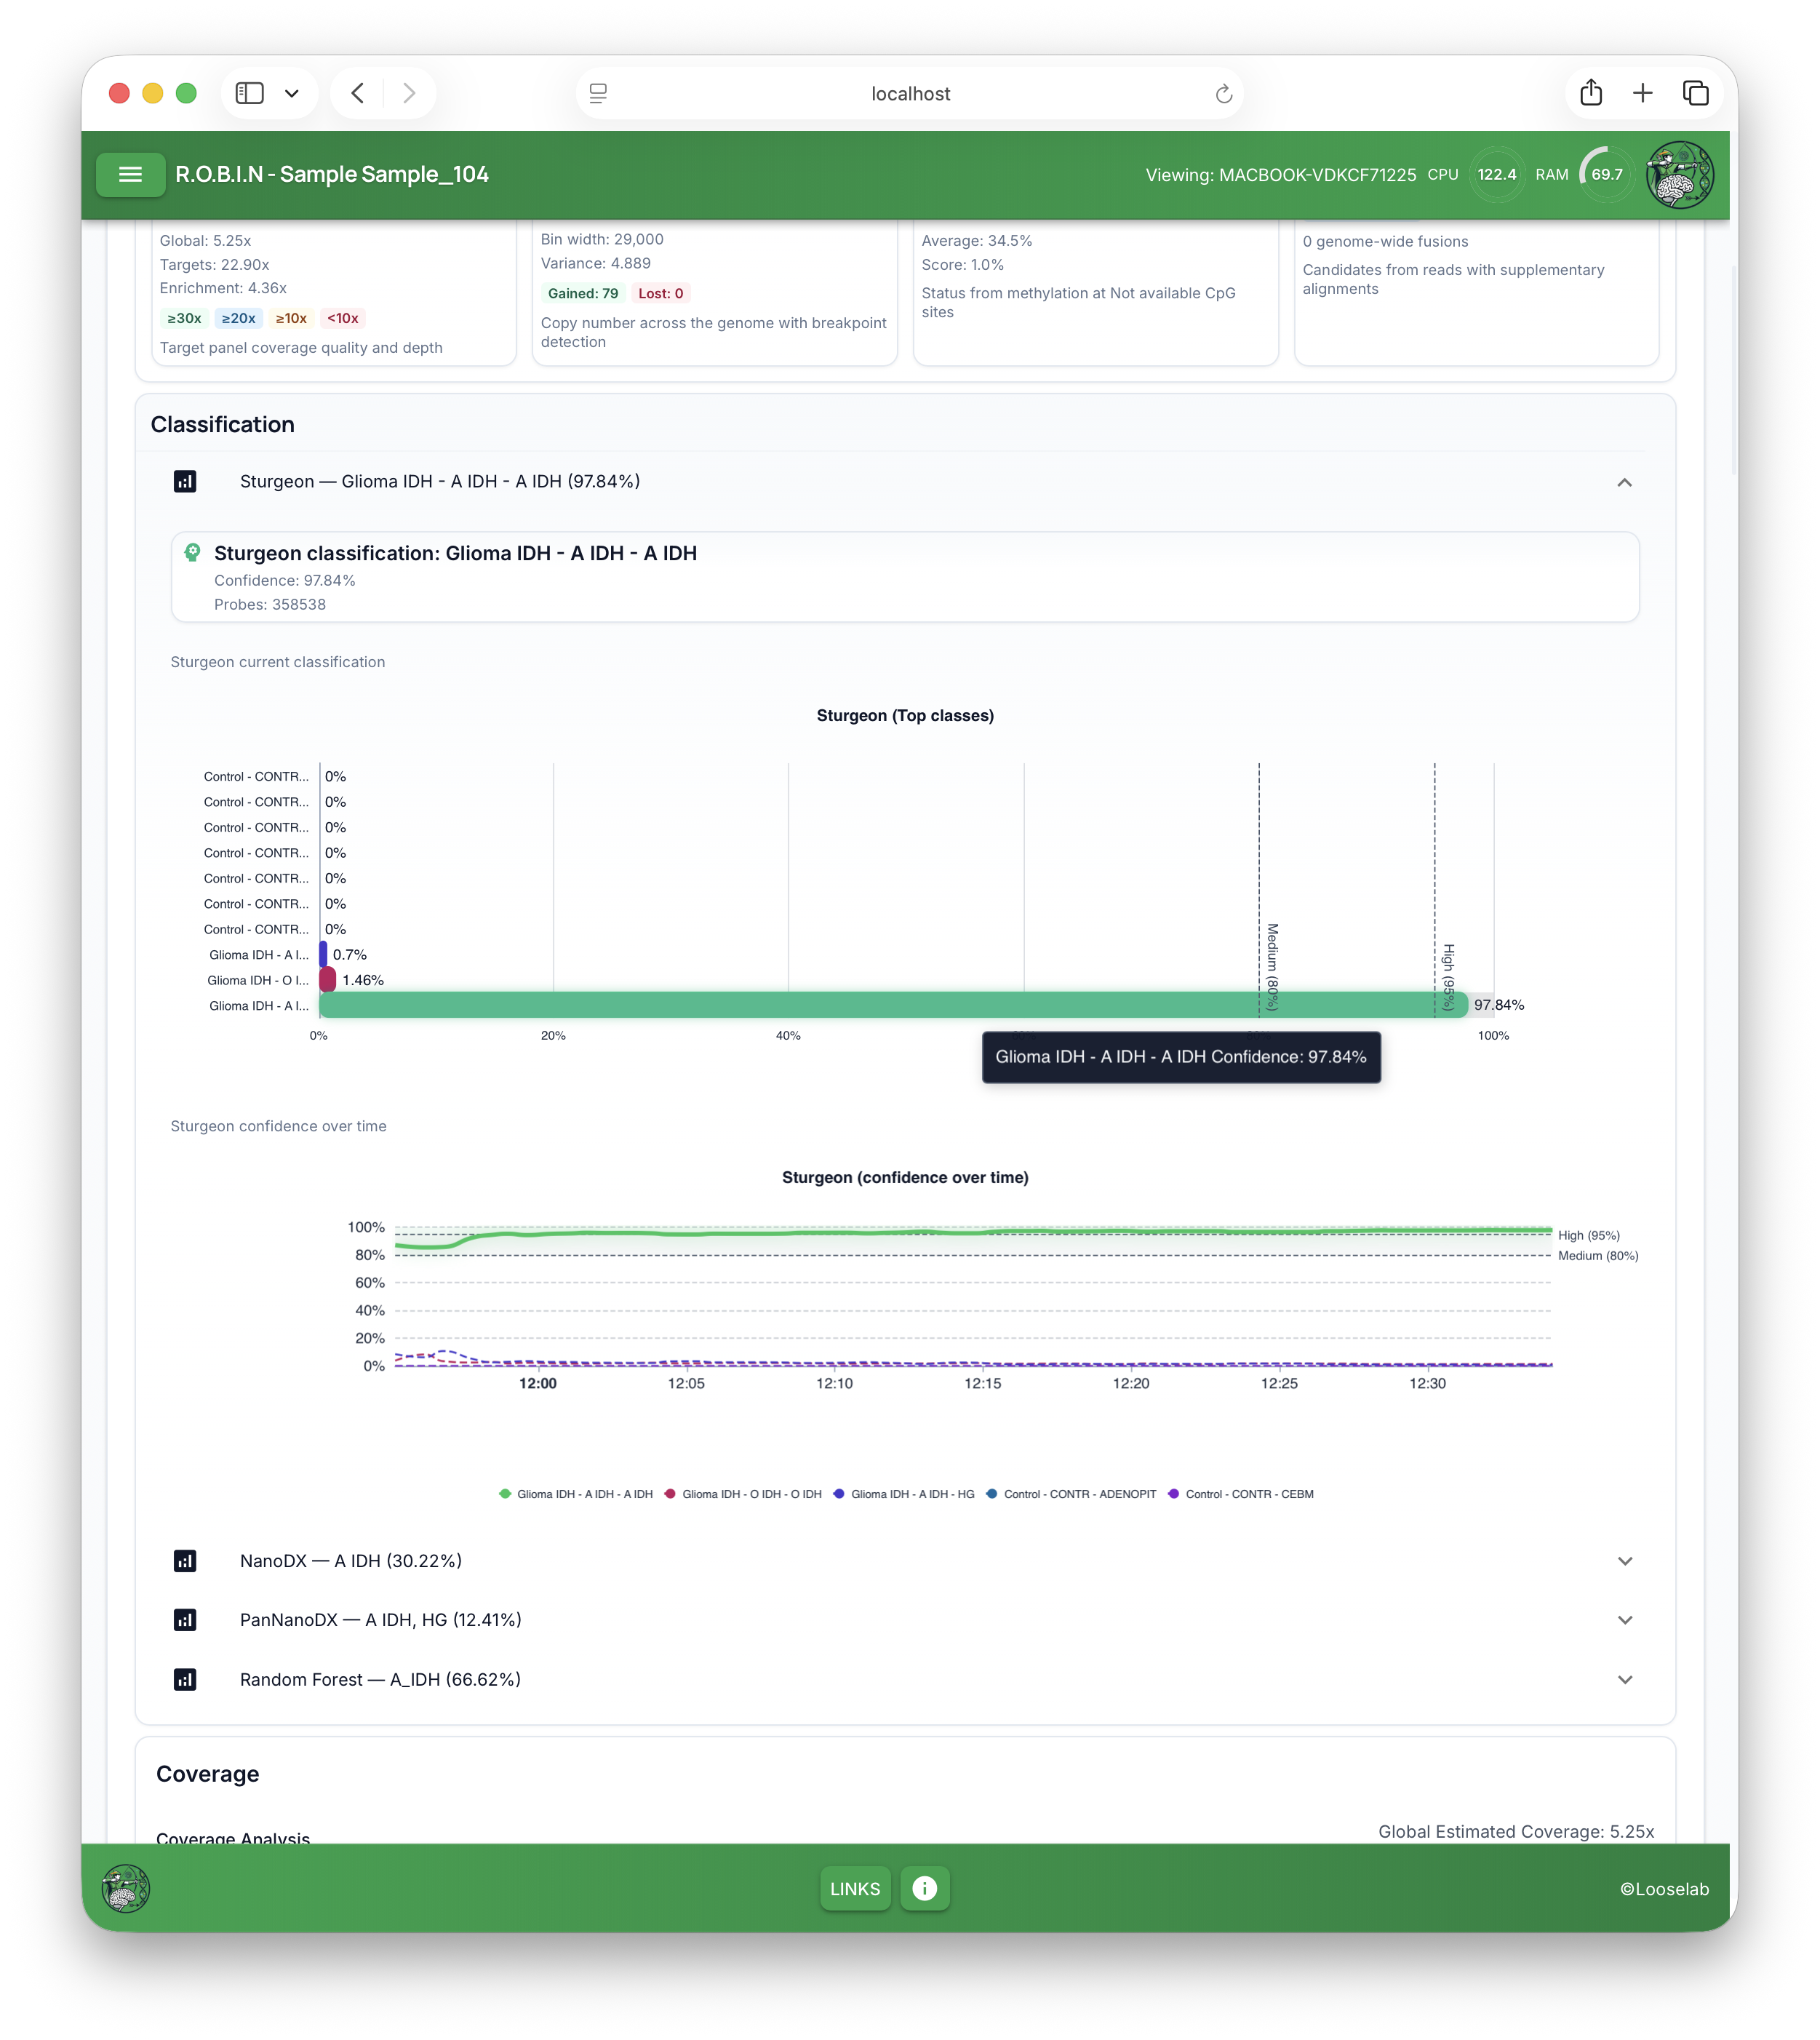Image resolution: width=1820 pixels, height=2040 pixels.
Task: Open the hamburger menu in the header
Action: [x=130, y=175]
